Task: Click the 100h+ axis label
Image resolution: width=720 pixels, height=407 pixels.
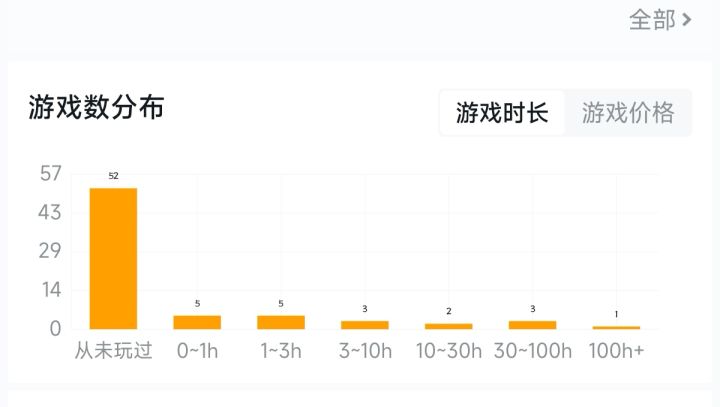Action: 616,351
